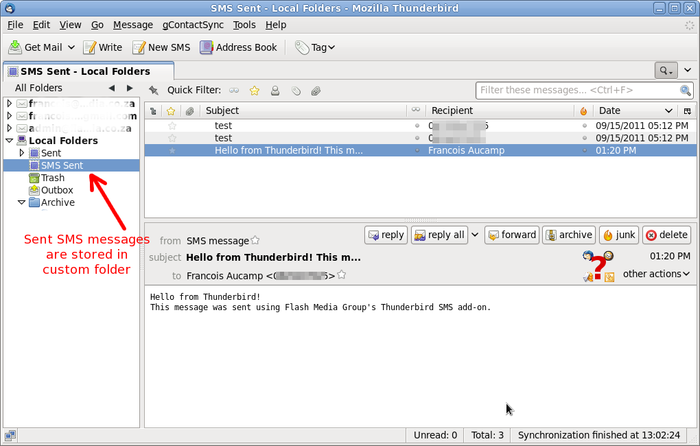700x446 pixels.
Task: Collapse the Local Folders tree
Action: coord(9,141)
